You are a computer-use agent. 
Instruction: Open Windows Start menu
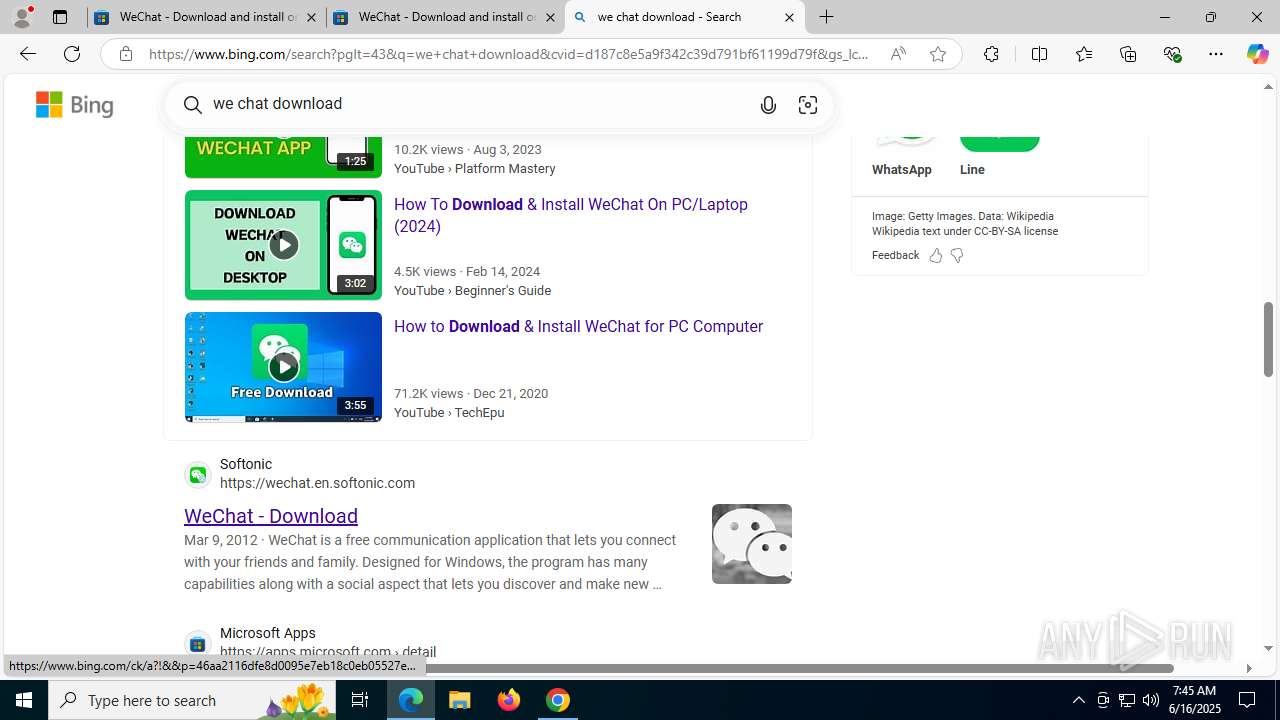click(24, 700)
